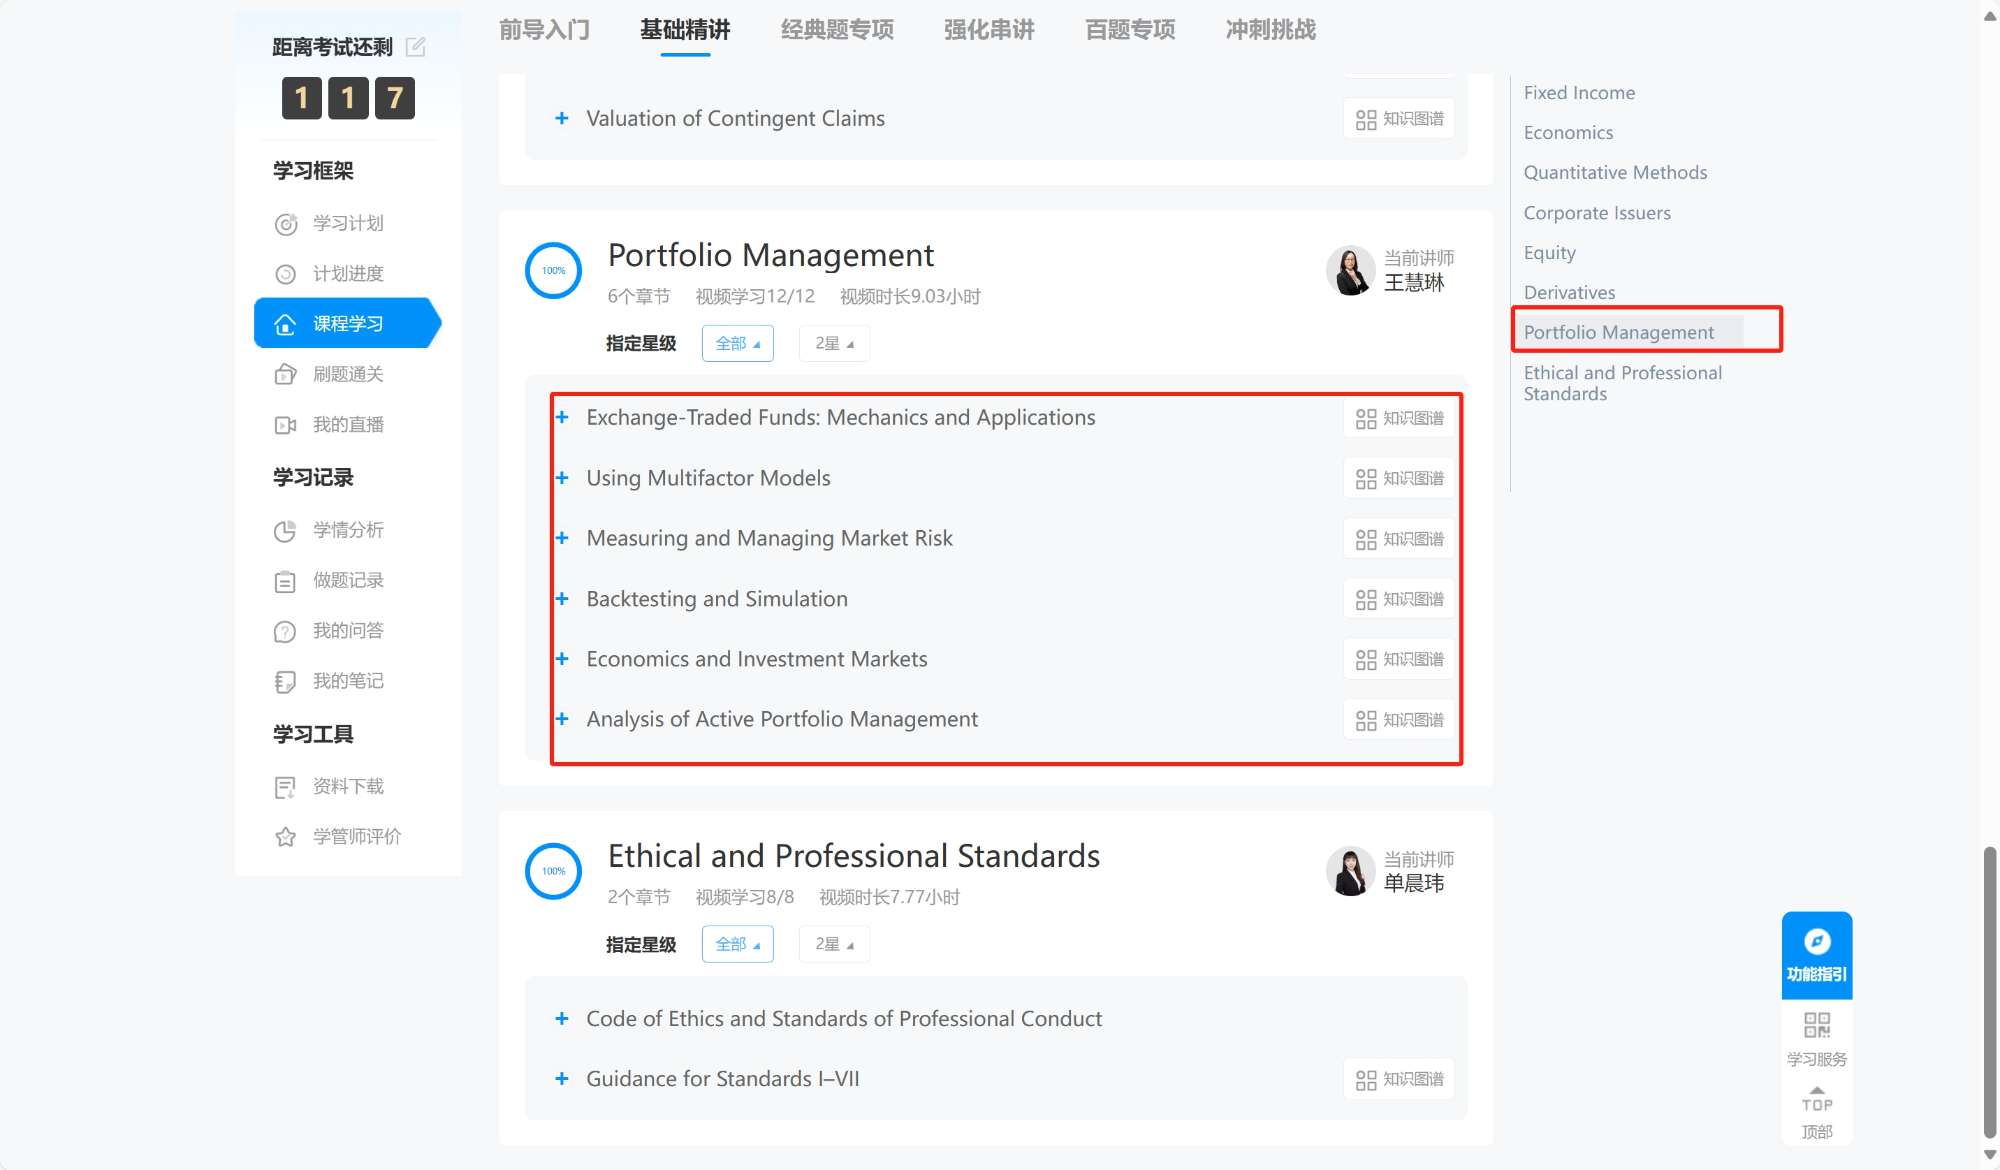
Task: Open 我的笔记 notes item
Action: point(347,681)
